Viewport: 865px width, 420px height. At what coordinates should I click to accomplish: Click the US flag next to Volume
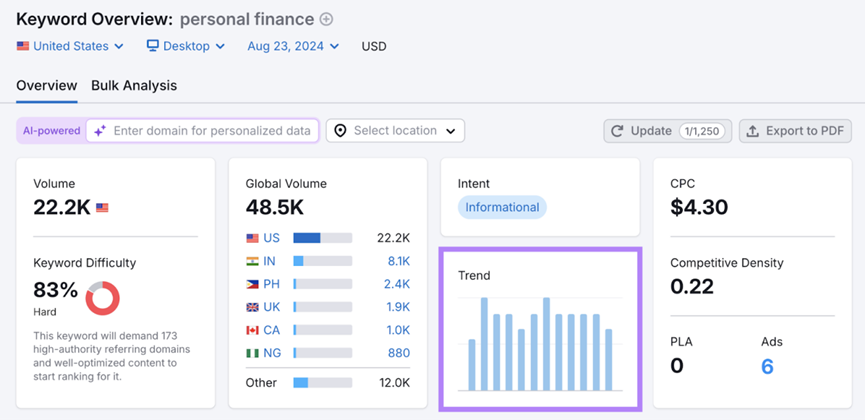[102, 208]
